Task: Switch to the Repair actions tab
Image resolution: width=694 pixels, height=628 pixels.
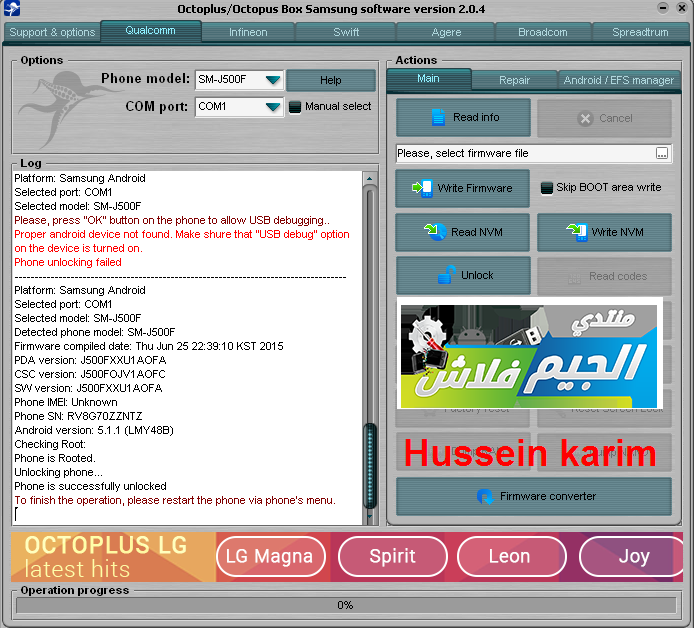Action: (x=514, y=80)
